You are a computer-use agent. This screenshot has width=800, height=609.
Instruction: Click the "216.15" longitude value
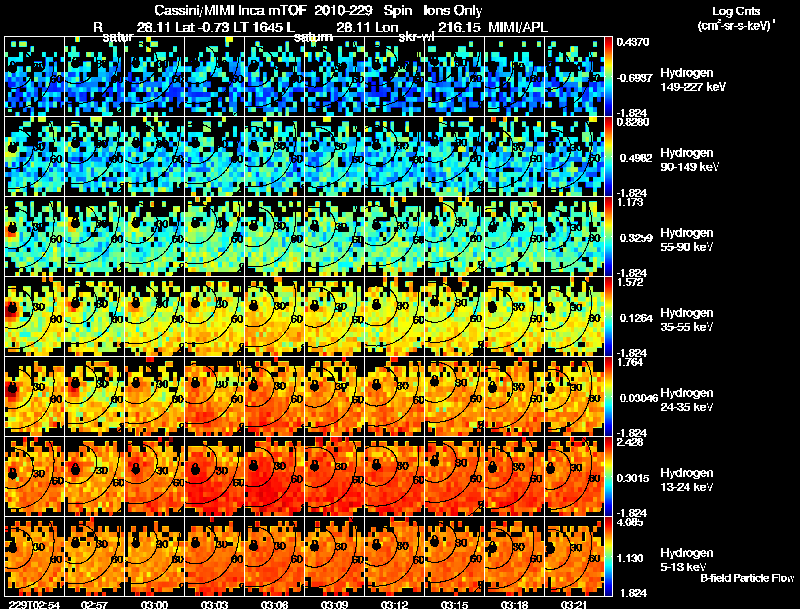[x=459, y=27]
